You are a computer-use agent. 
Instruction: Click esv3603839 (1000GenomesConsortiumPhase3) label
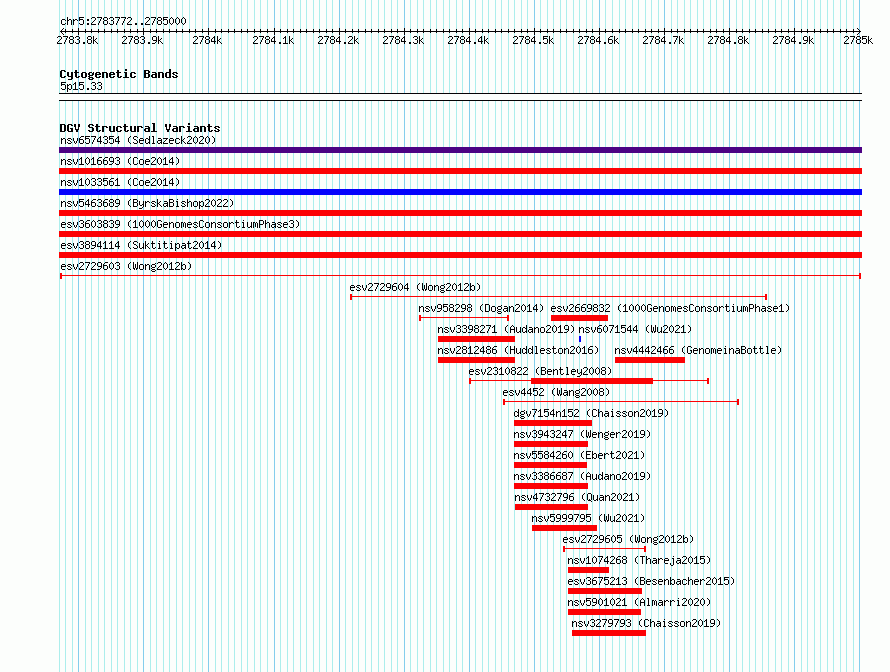(180, 224)
